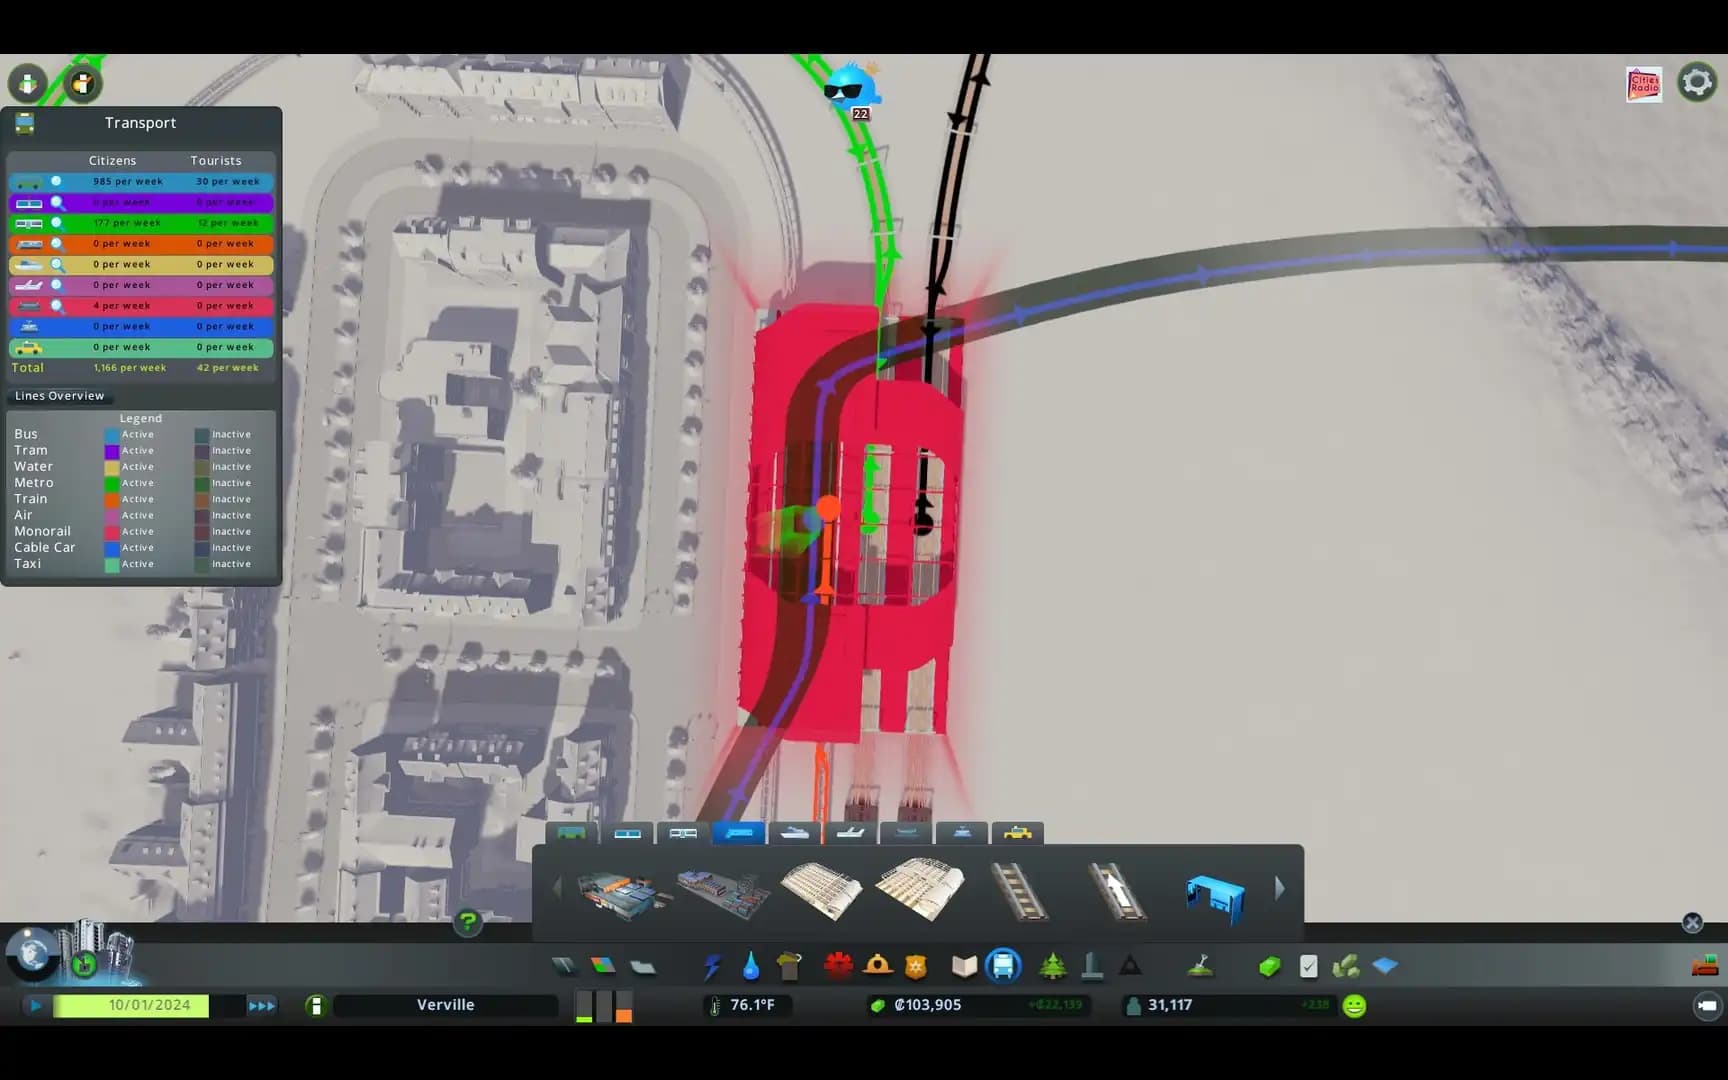Step up game speed with the triple-arrow control

(263, 1005)
